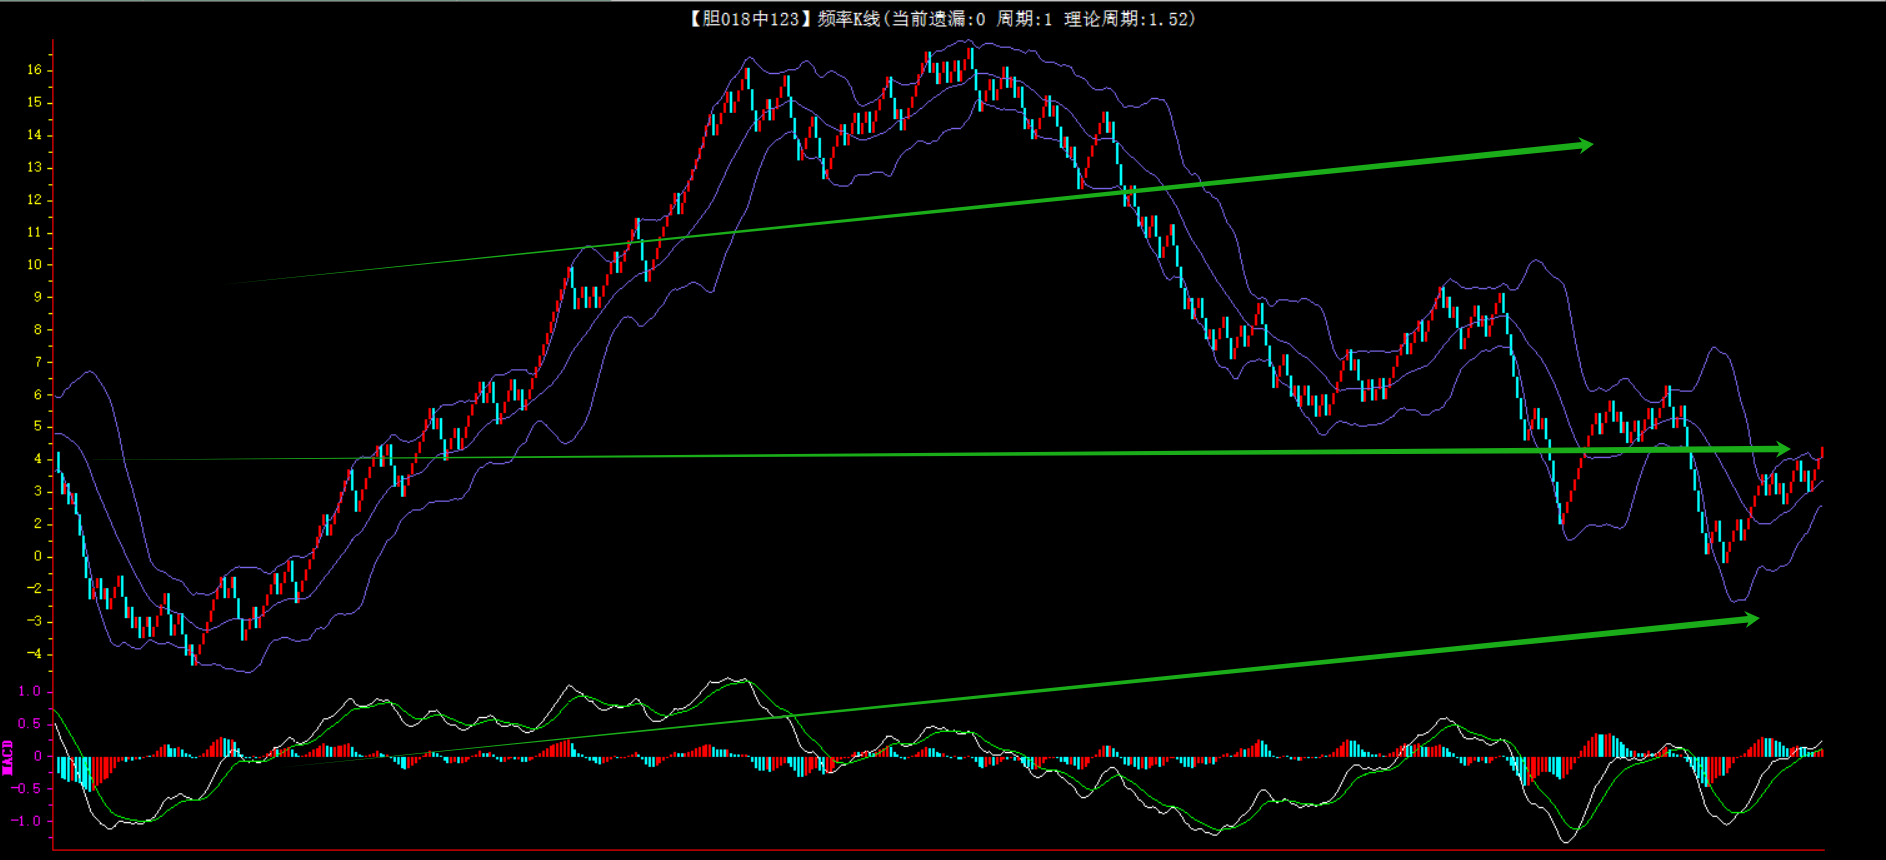Click the y-axis label 7
Image resolution: width=1886 pixels, height=860 pixels.
(x=38, y=362)
